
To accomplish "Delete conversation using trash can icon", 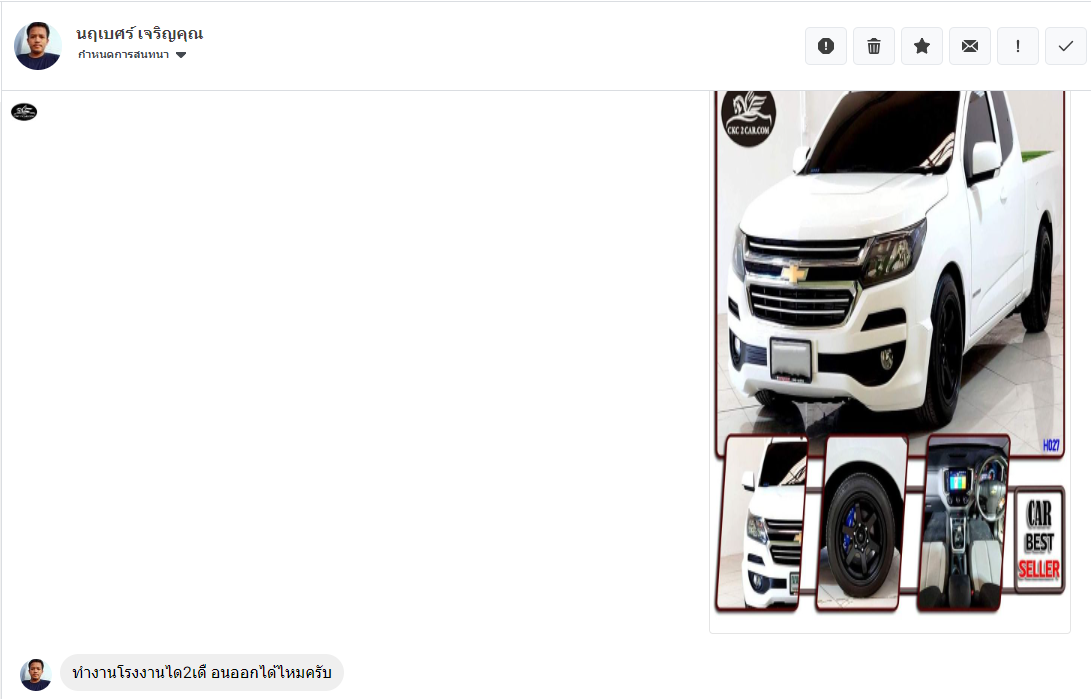I will (874, 46).
